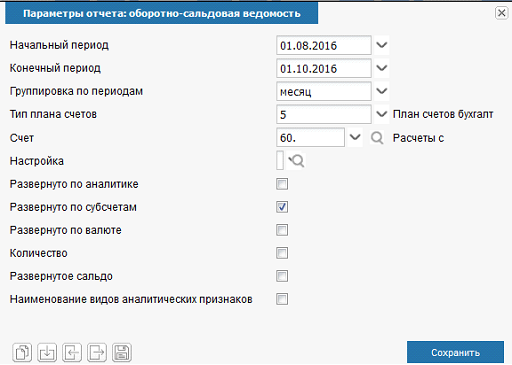Click the label План счетов бухгалт

(x=443, y=114)
